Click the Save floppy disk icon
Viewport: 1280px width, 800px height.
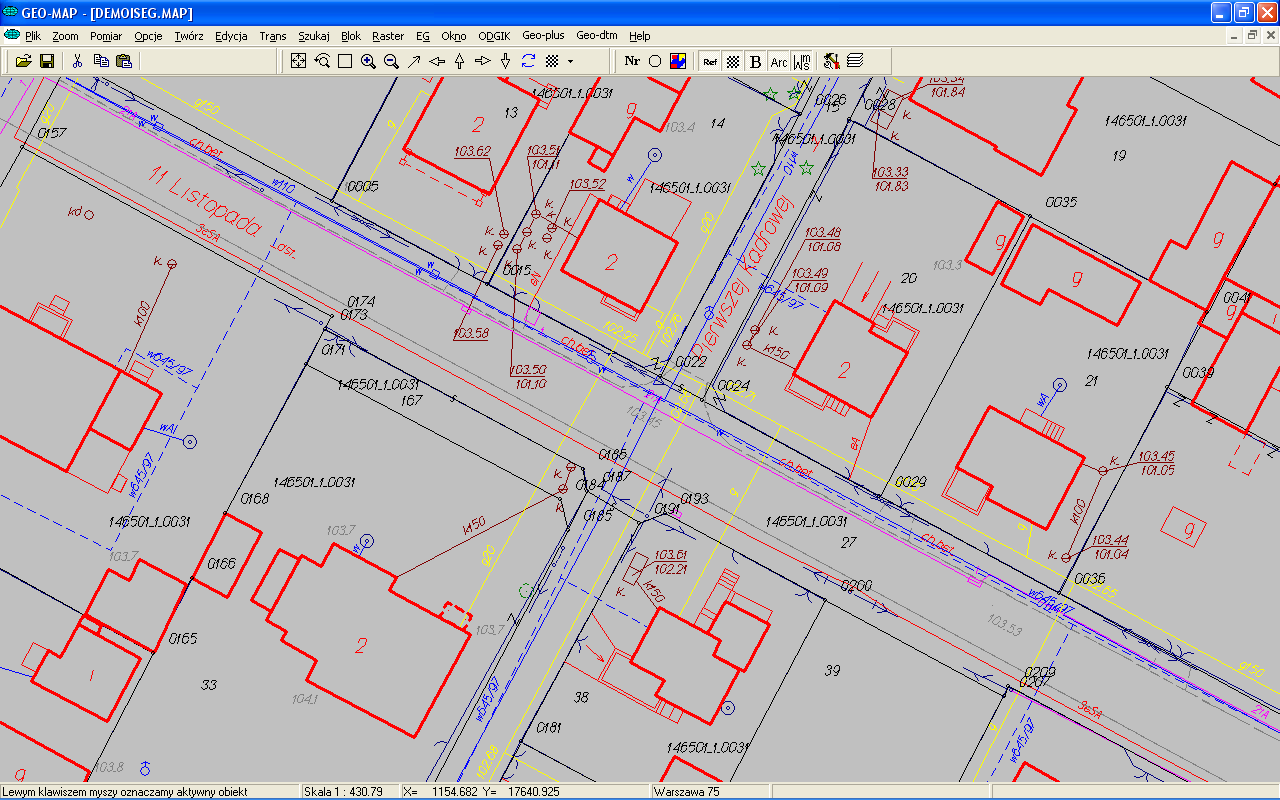pos(47,61)
